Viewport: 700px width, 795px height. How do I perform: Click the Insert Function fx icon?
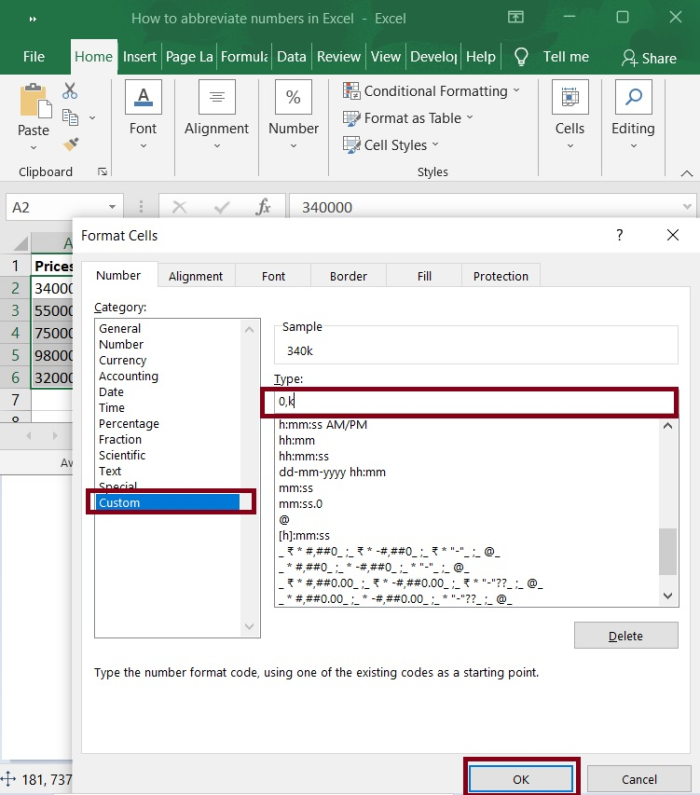click(x=264, y=207)
